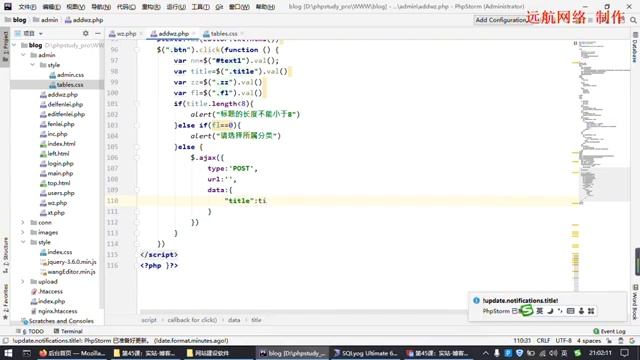
Task: Click the 4 spaces indent indicator
Action: (x=589, y=340)
